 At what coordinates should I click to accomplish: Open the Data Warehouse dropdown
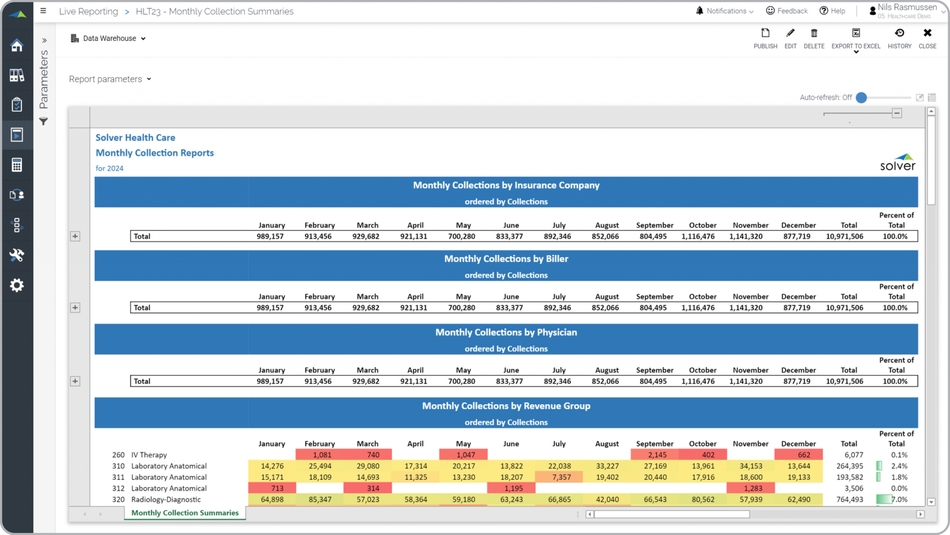coord(109,39)
